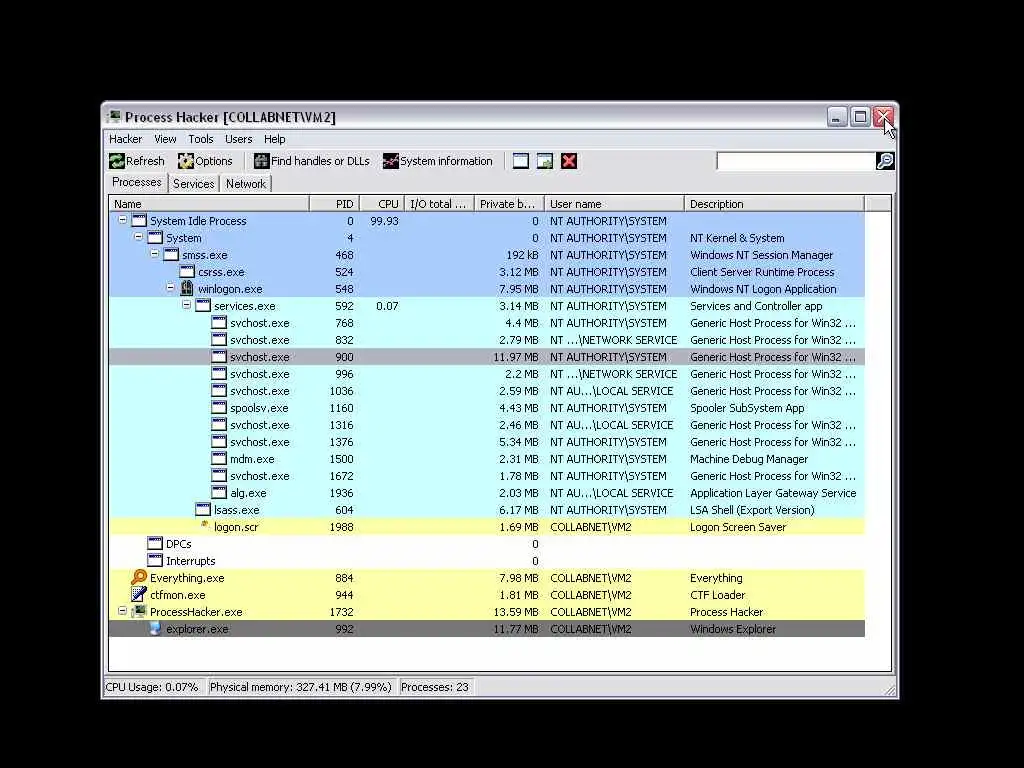The height and width of the screenshot is (768, 1024).
Task: Click into the search input field
Action: [x=795, y=161]
